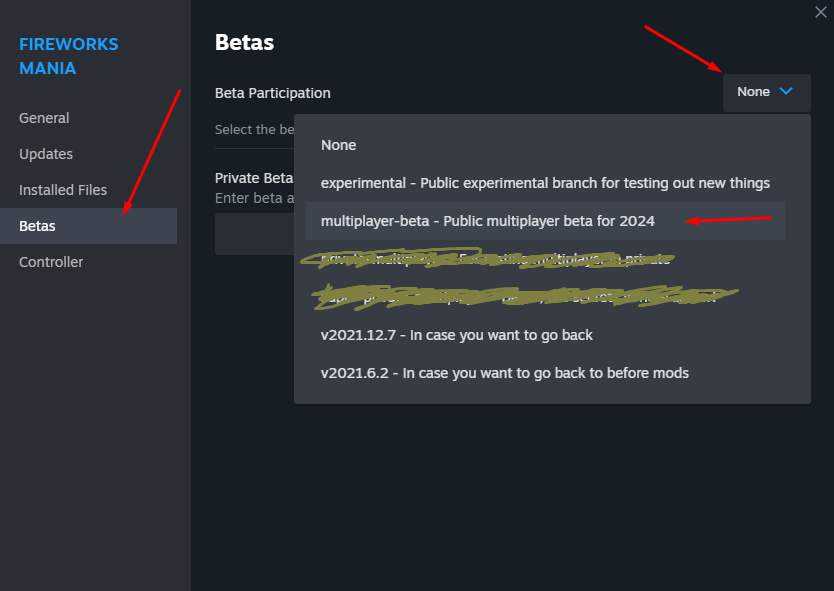The image size is (834, 591).
Task: Choose v2021.6.2 before mods branch
Action: click(504, 373)
